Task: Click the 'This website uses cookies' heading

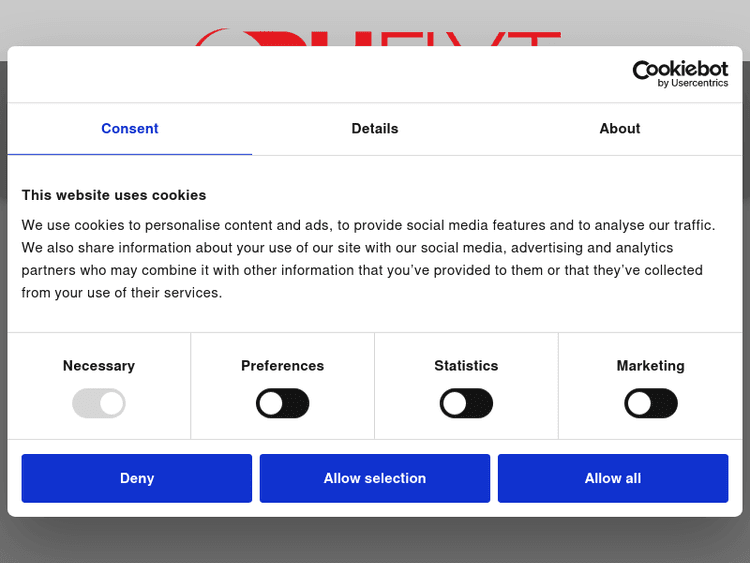Action: (x=114, y=195)
